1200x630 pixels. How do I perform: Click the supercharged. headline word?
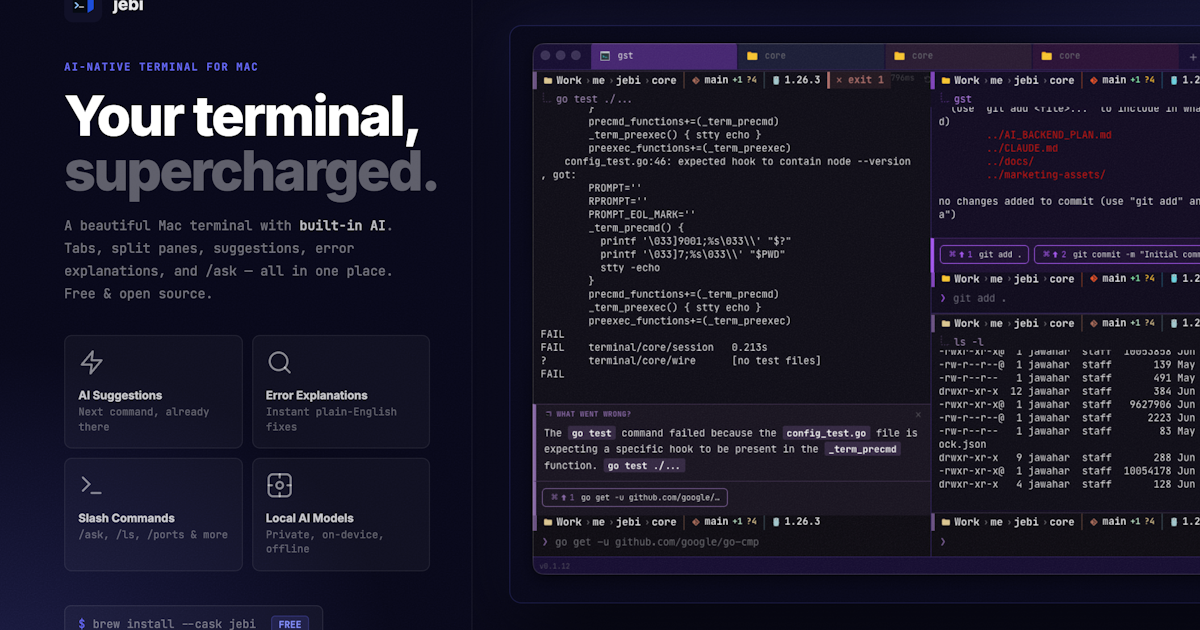(x=251, y=173)
